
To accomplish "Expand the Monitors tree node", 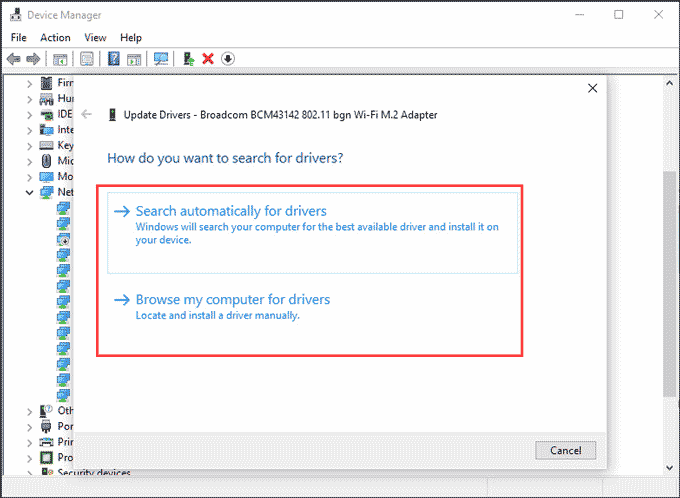I will point(29,177).
